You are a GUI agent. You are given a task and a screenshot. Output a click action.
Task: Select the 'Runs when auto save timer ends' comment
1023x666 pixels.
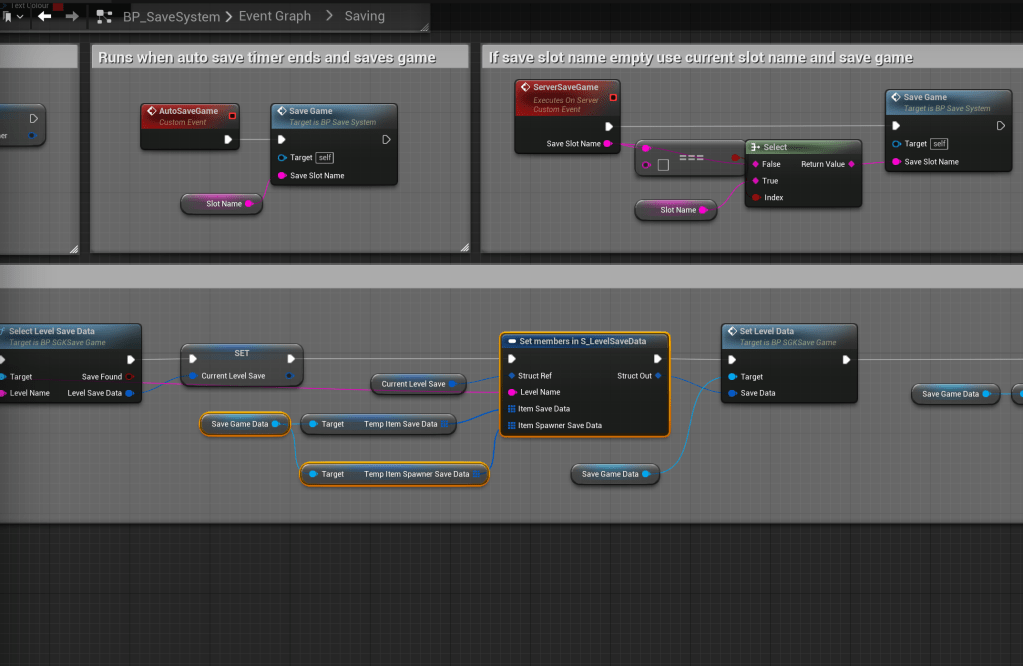(267, 58)
